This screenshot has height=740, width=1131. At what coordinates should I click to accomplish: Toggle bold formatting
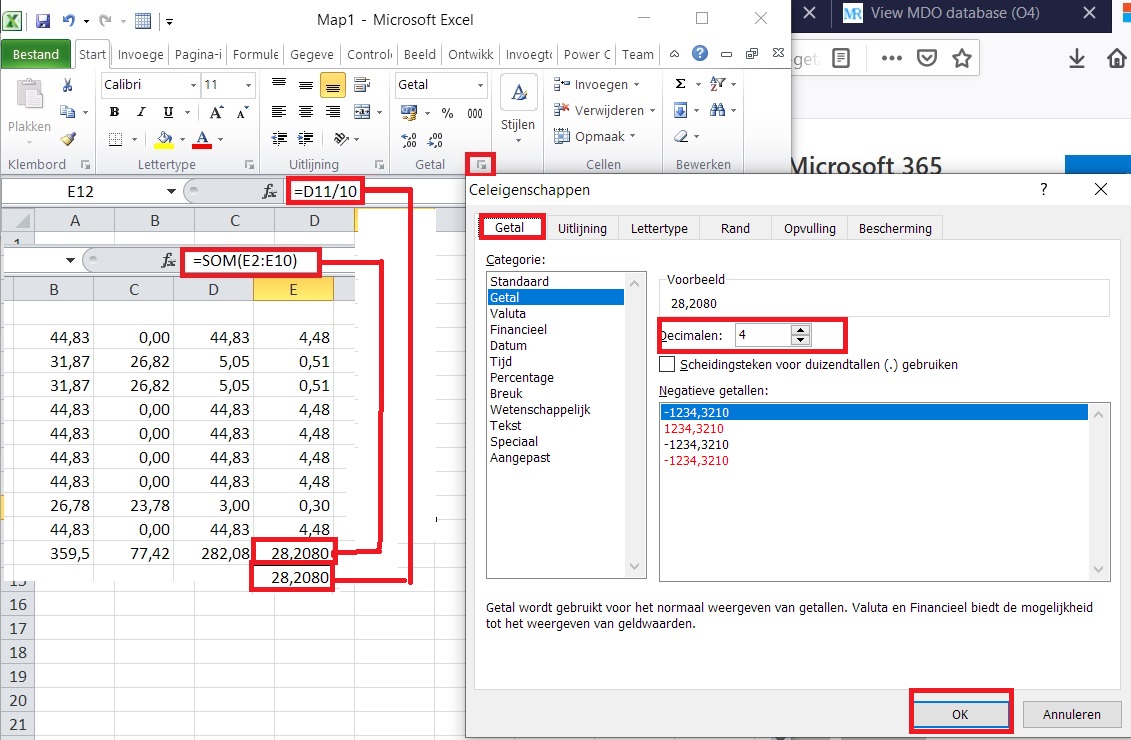click(x=114, y=112)
